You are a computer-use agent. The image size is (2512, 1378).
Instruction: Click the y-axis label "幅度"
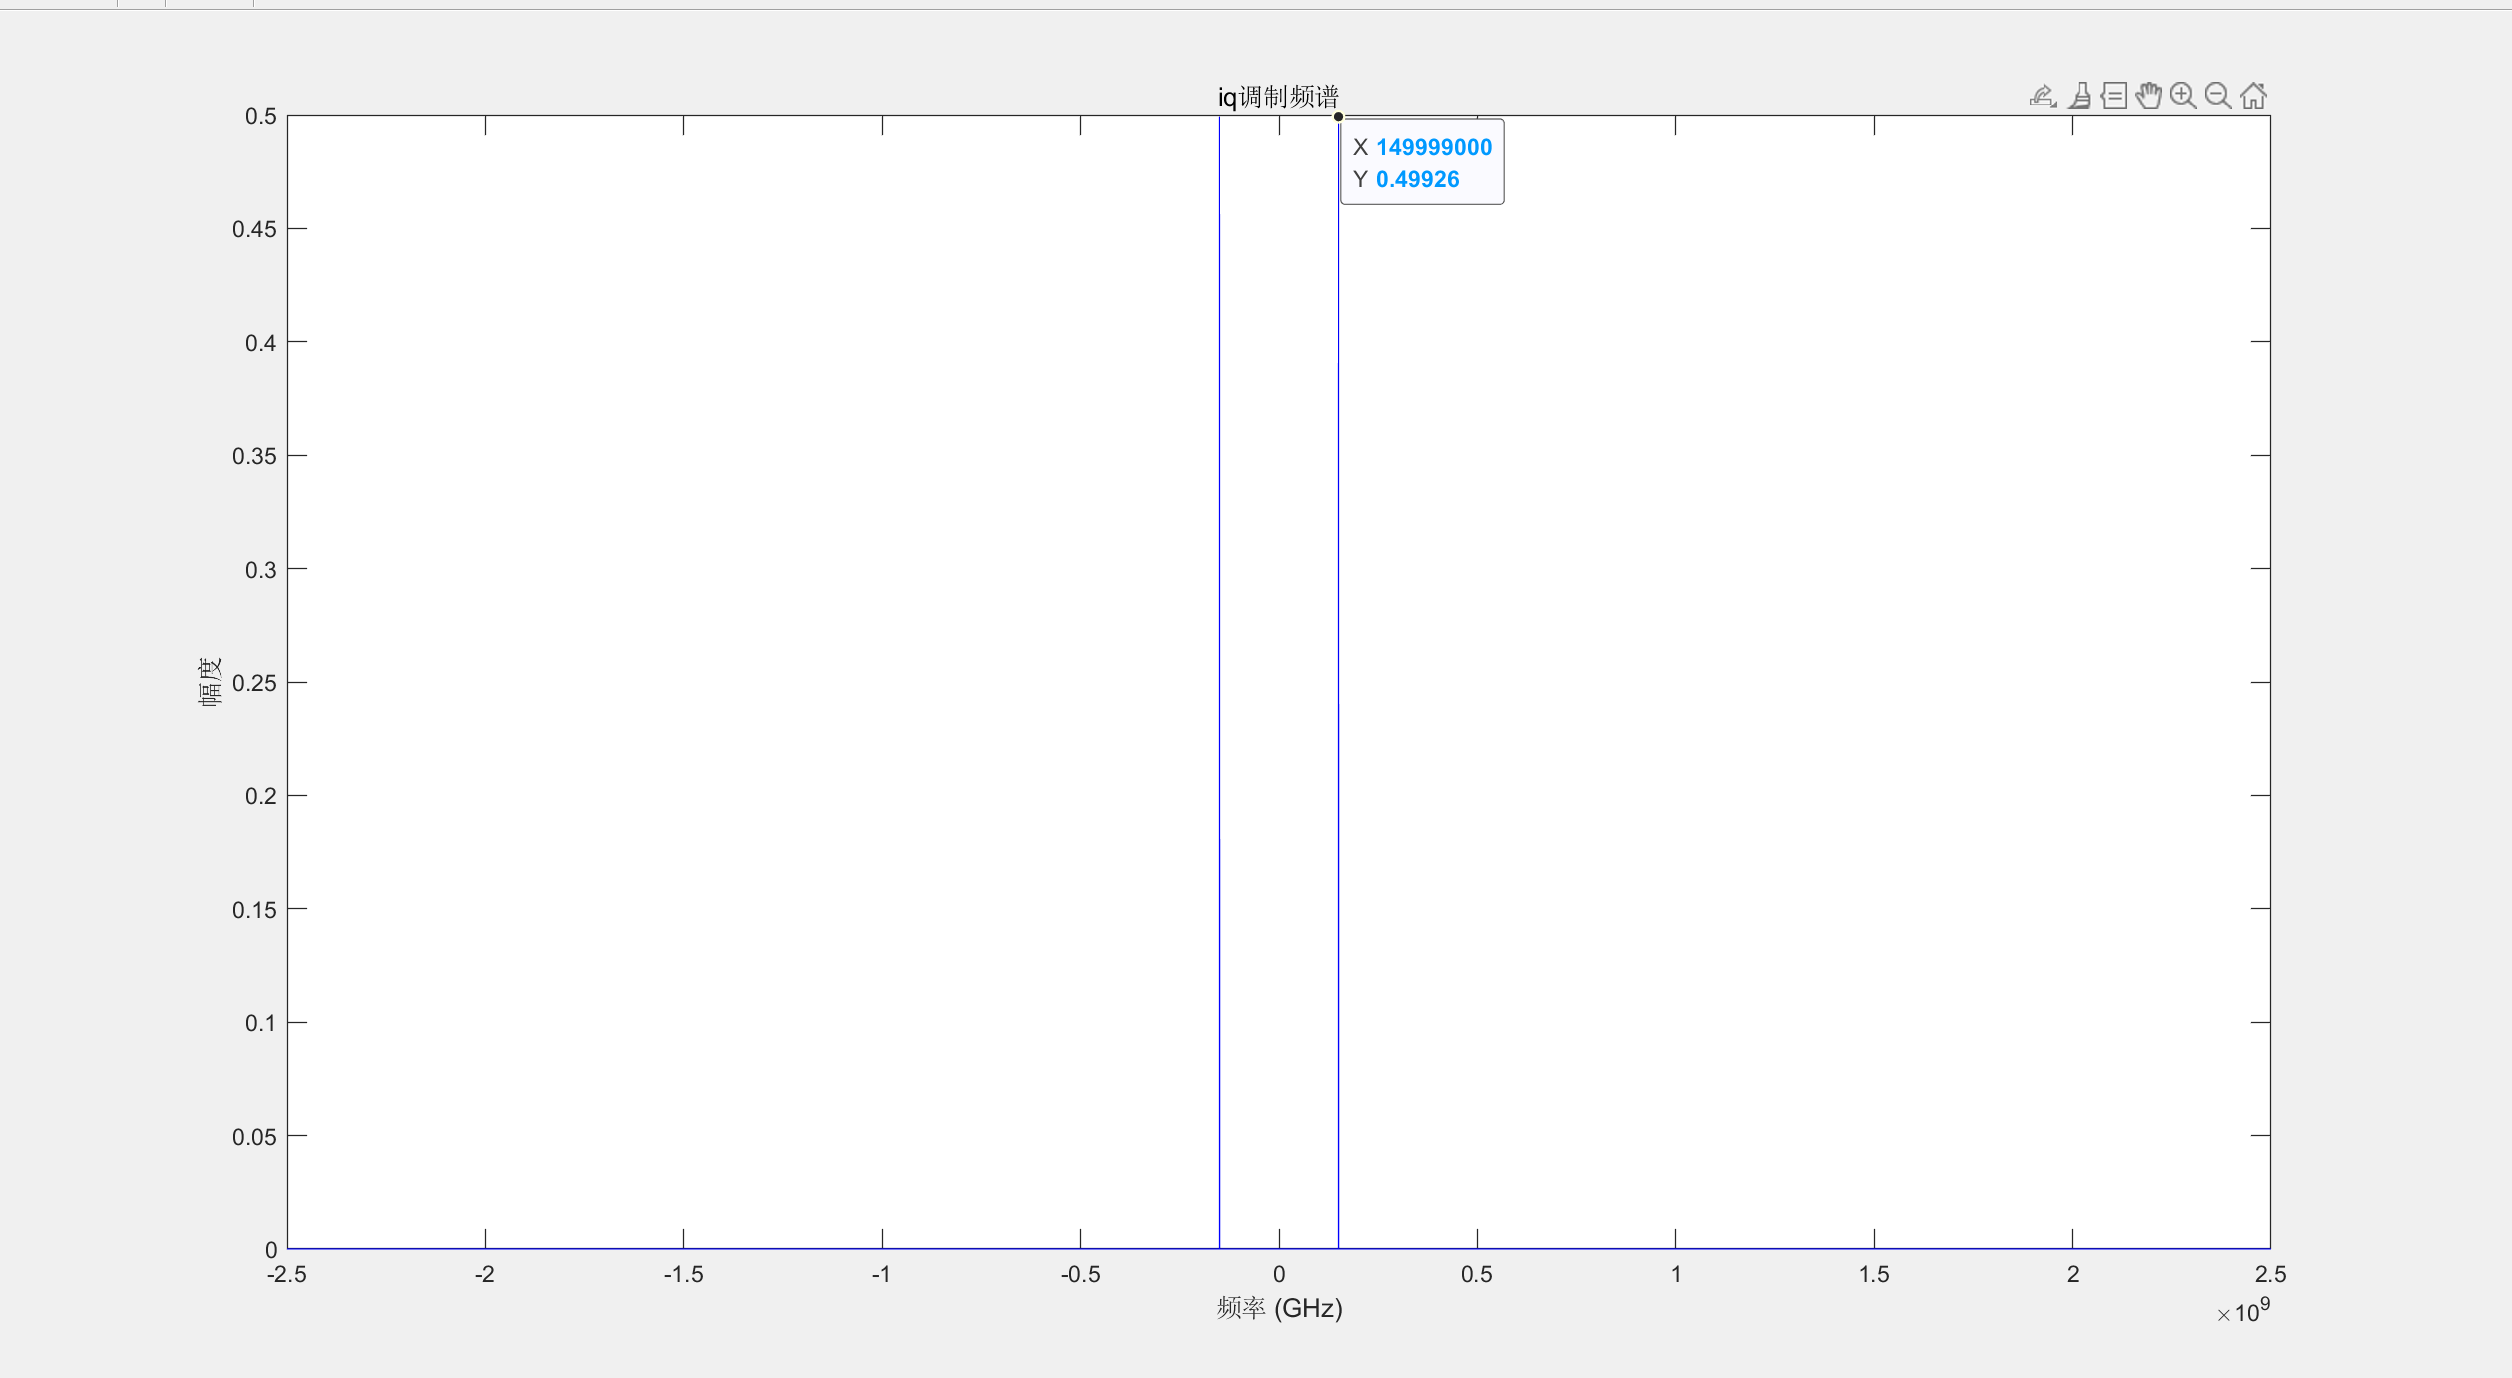(209, 682)
